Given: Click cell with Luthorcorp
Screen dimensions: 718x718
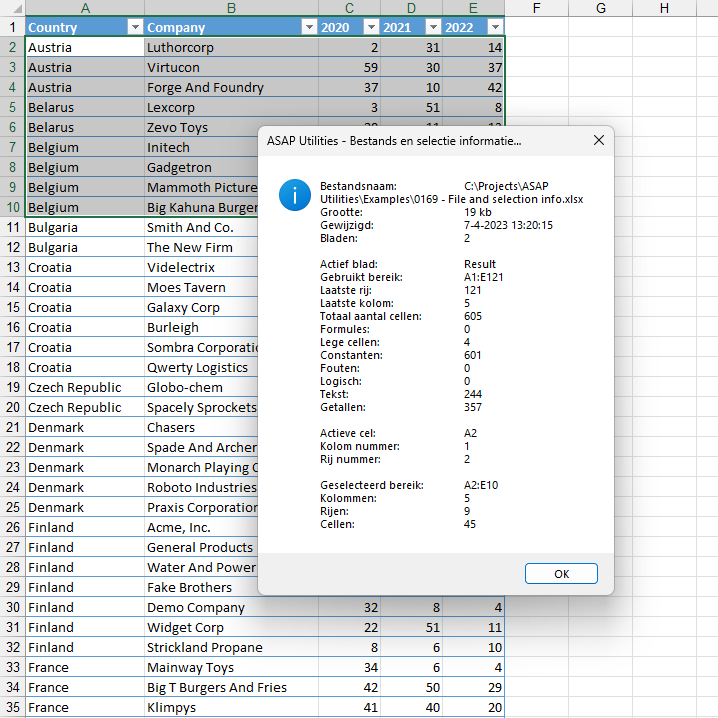Looking at the screenshot, I should click(231, 47).
